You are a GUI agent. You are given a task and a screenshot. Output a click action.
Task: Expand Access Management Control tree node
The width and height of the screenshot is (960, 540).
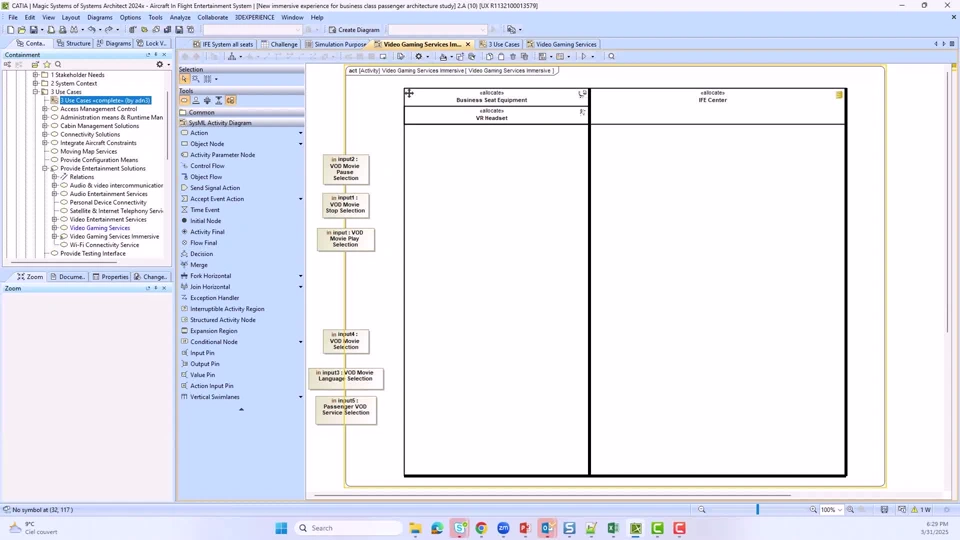point(45,109)
